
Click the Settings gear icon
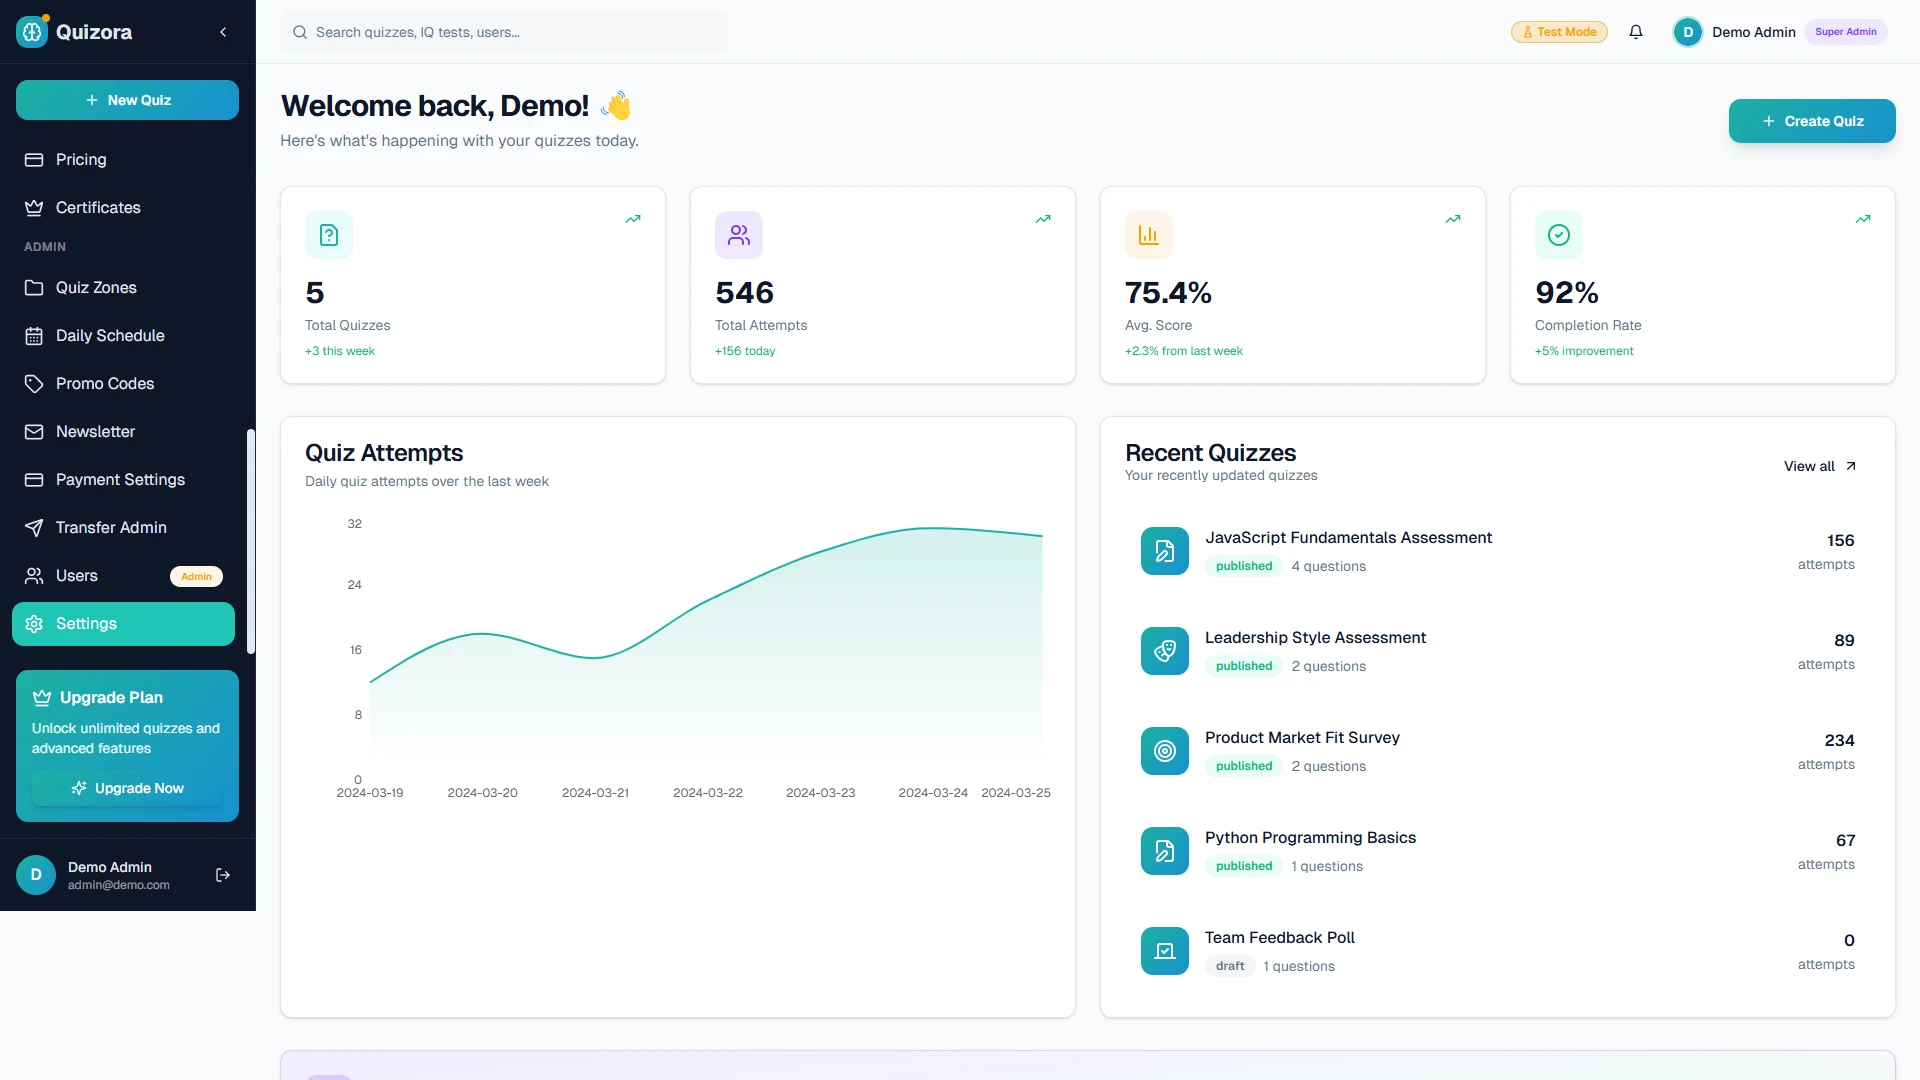point(34,624)
